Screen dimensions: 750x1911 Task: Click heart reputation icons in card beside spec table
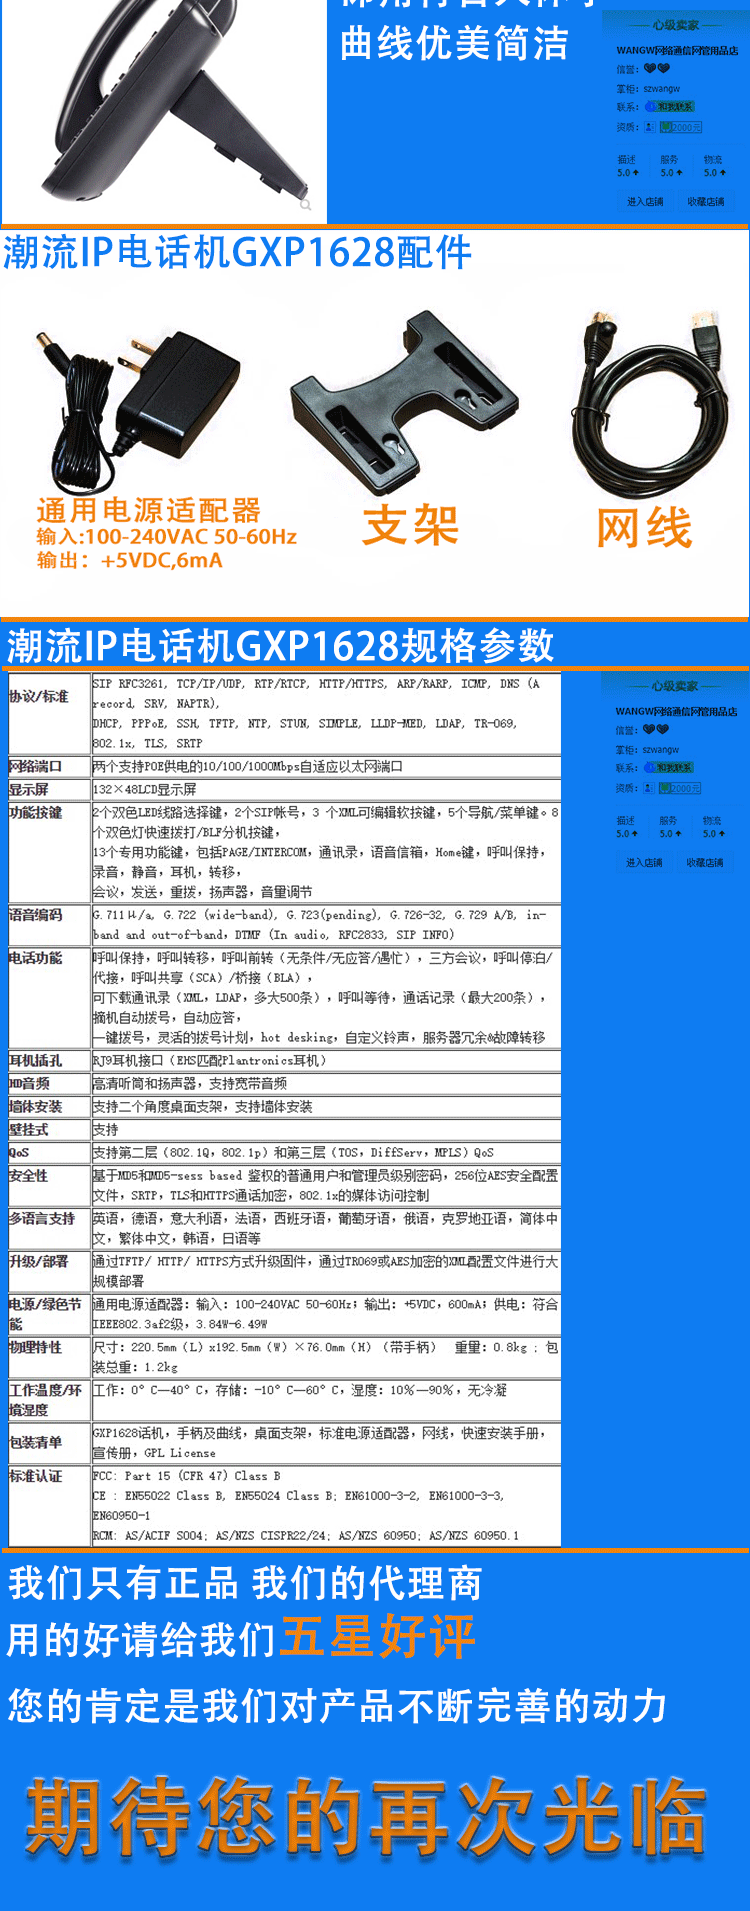tap(656, 730)
